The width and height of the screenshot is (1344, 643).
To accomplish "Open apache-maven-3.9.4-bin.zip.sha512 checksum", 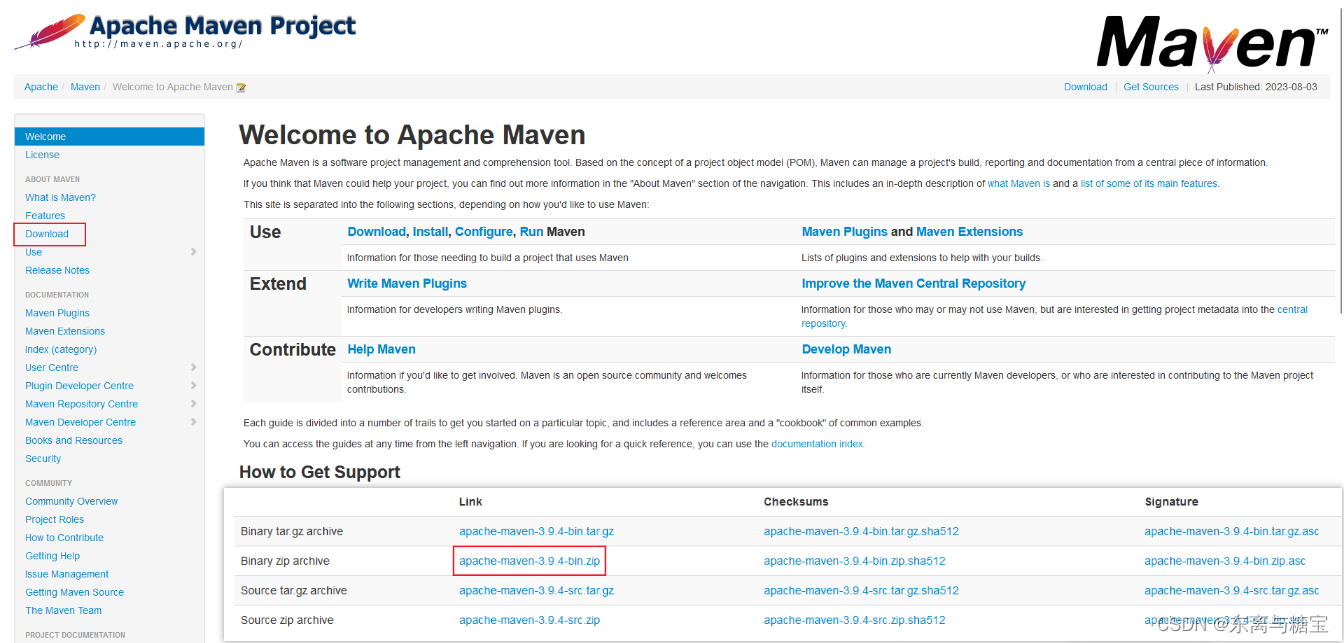I will click(854, 562).
